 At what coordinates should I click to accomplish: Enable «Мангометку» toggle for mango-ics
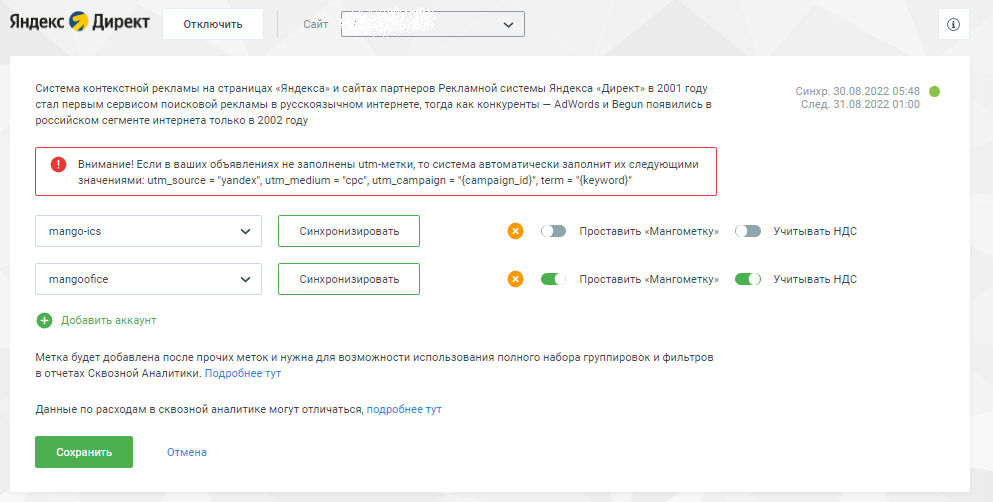point(553,231)
